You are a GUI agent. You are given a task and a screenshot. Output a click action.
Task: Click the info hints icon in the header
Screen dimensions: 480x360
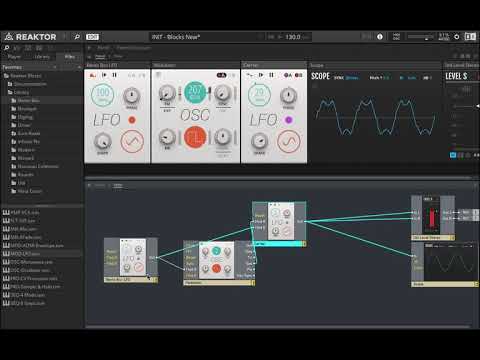tap(380, 37)
